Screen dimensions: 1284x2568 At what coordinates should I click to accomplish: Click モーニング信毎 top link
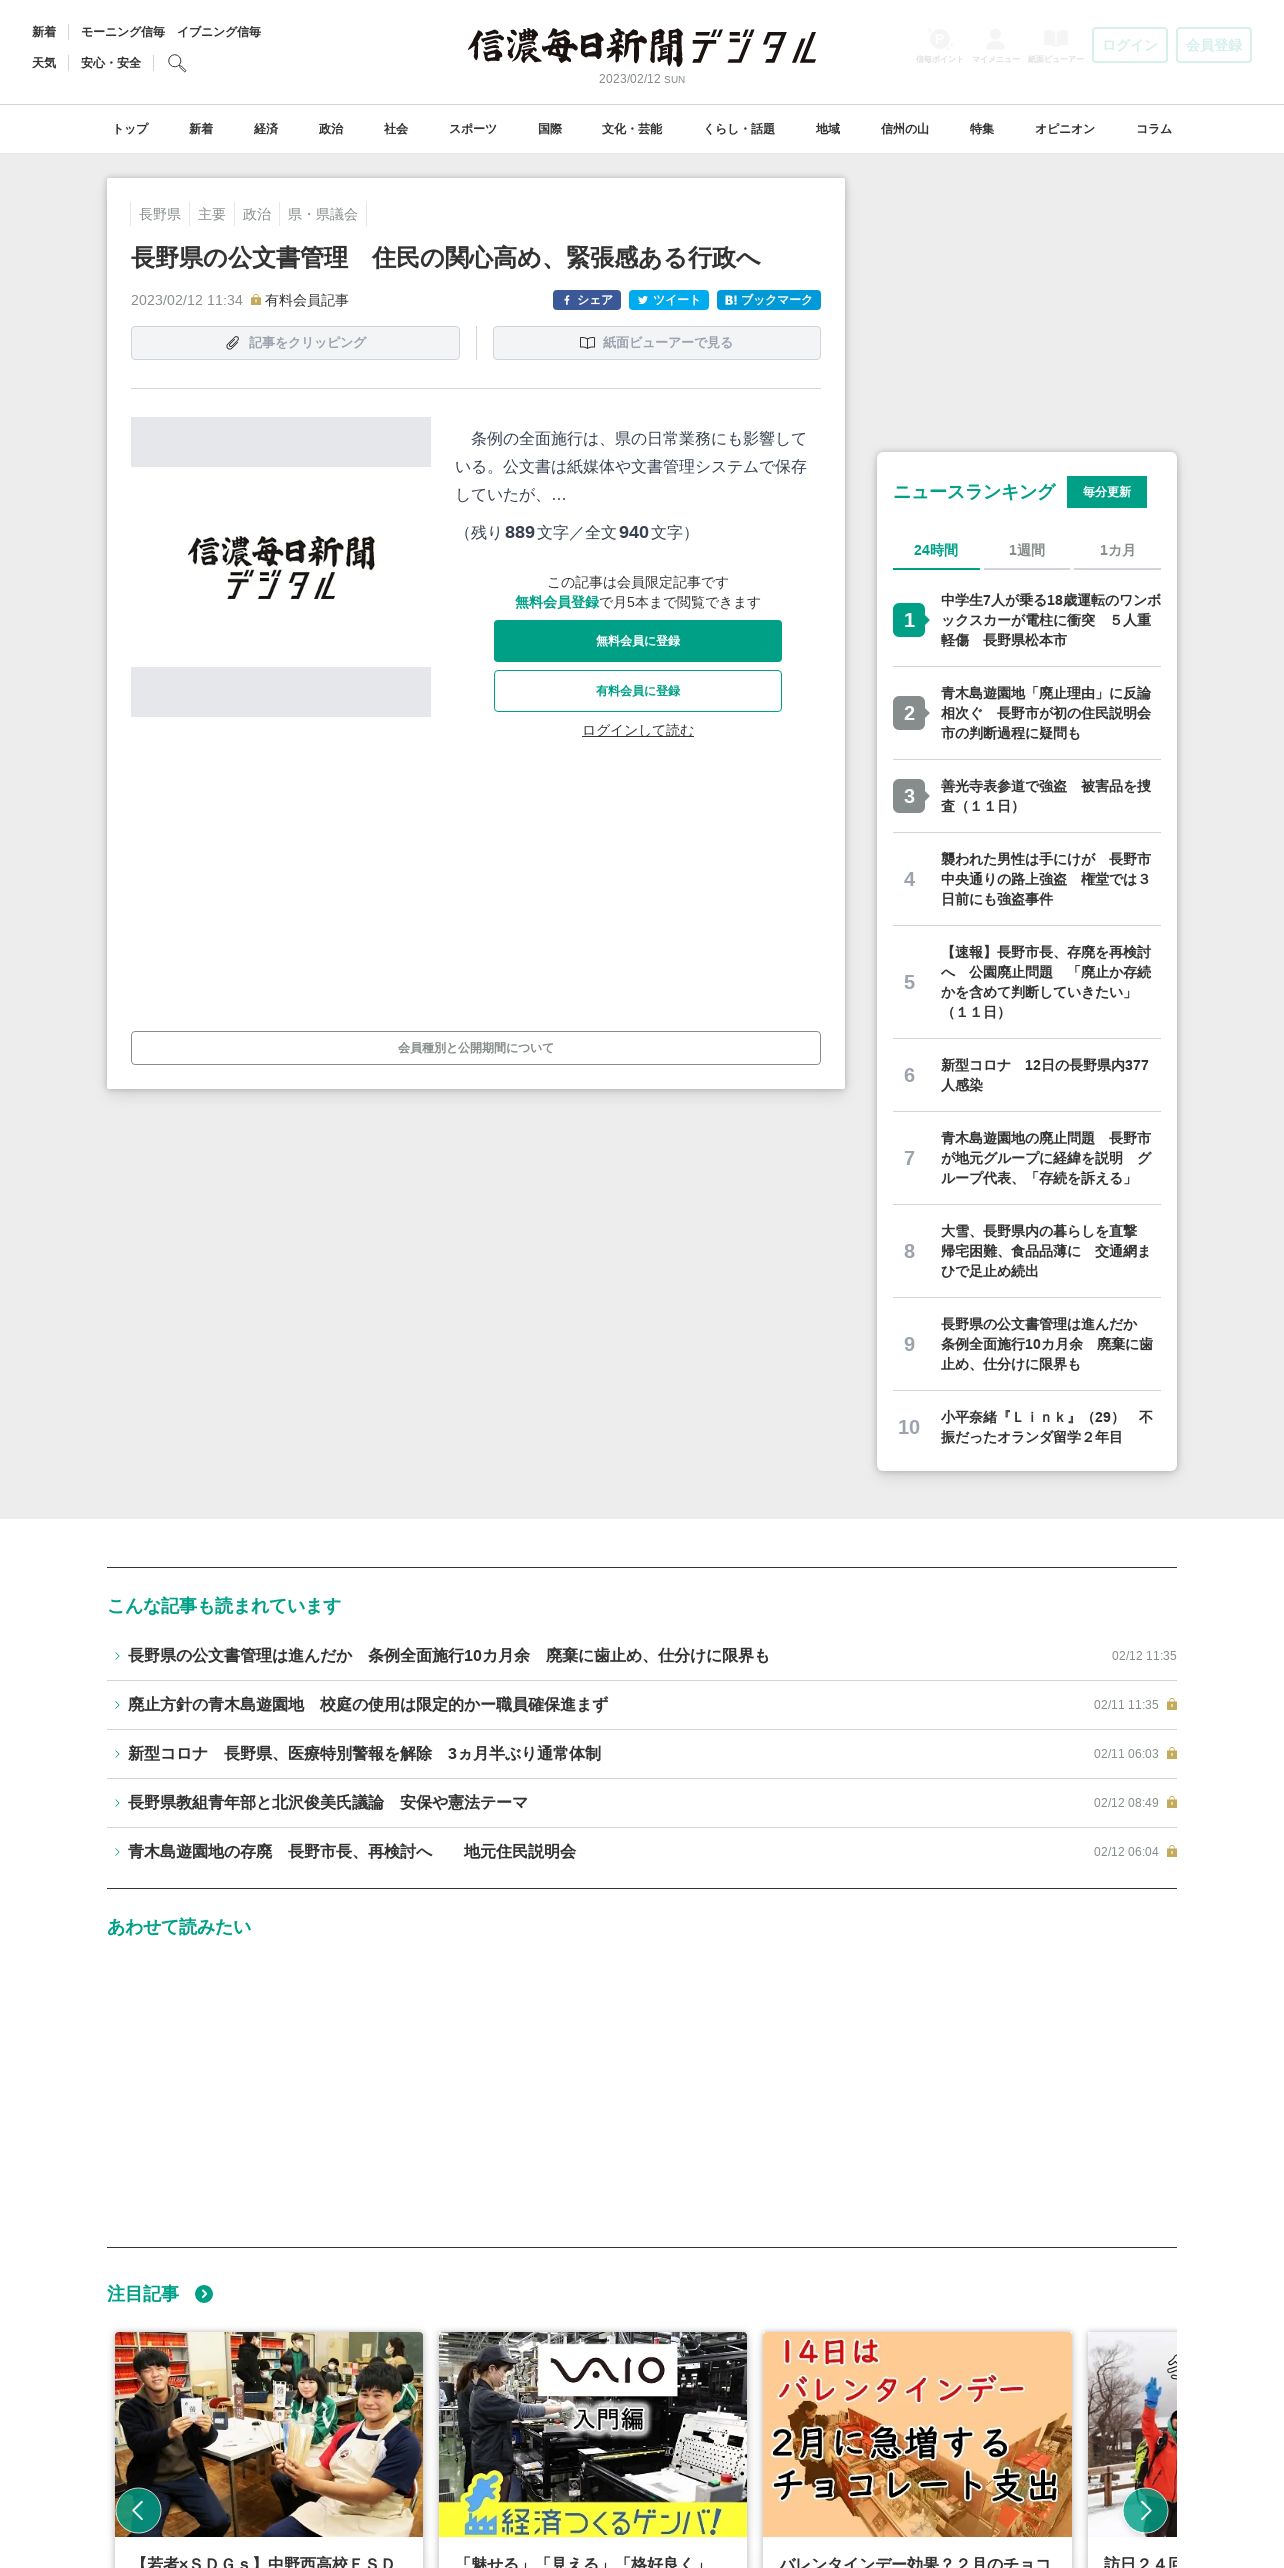point(123,32)
